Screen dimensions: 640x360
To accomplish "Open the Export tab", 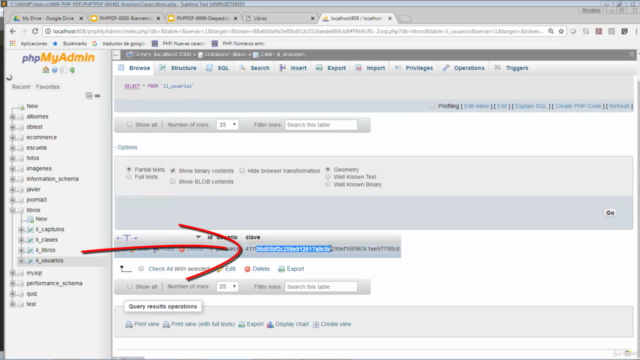I will [331, 68].
